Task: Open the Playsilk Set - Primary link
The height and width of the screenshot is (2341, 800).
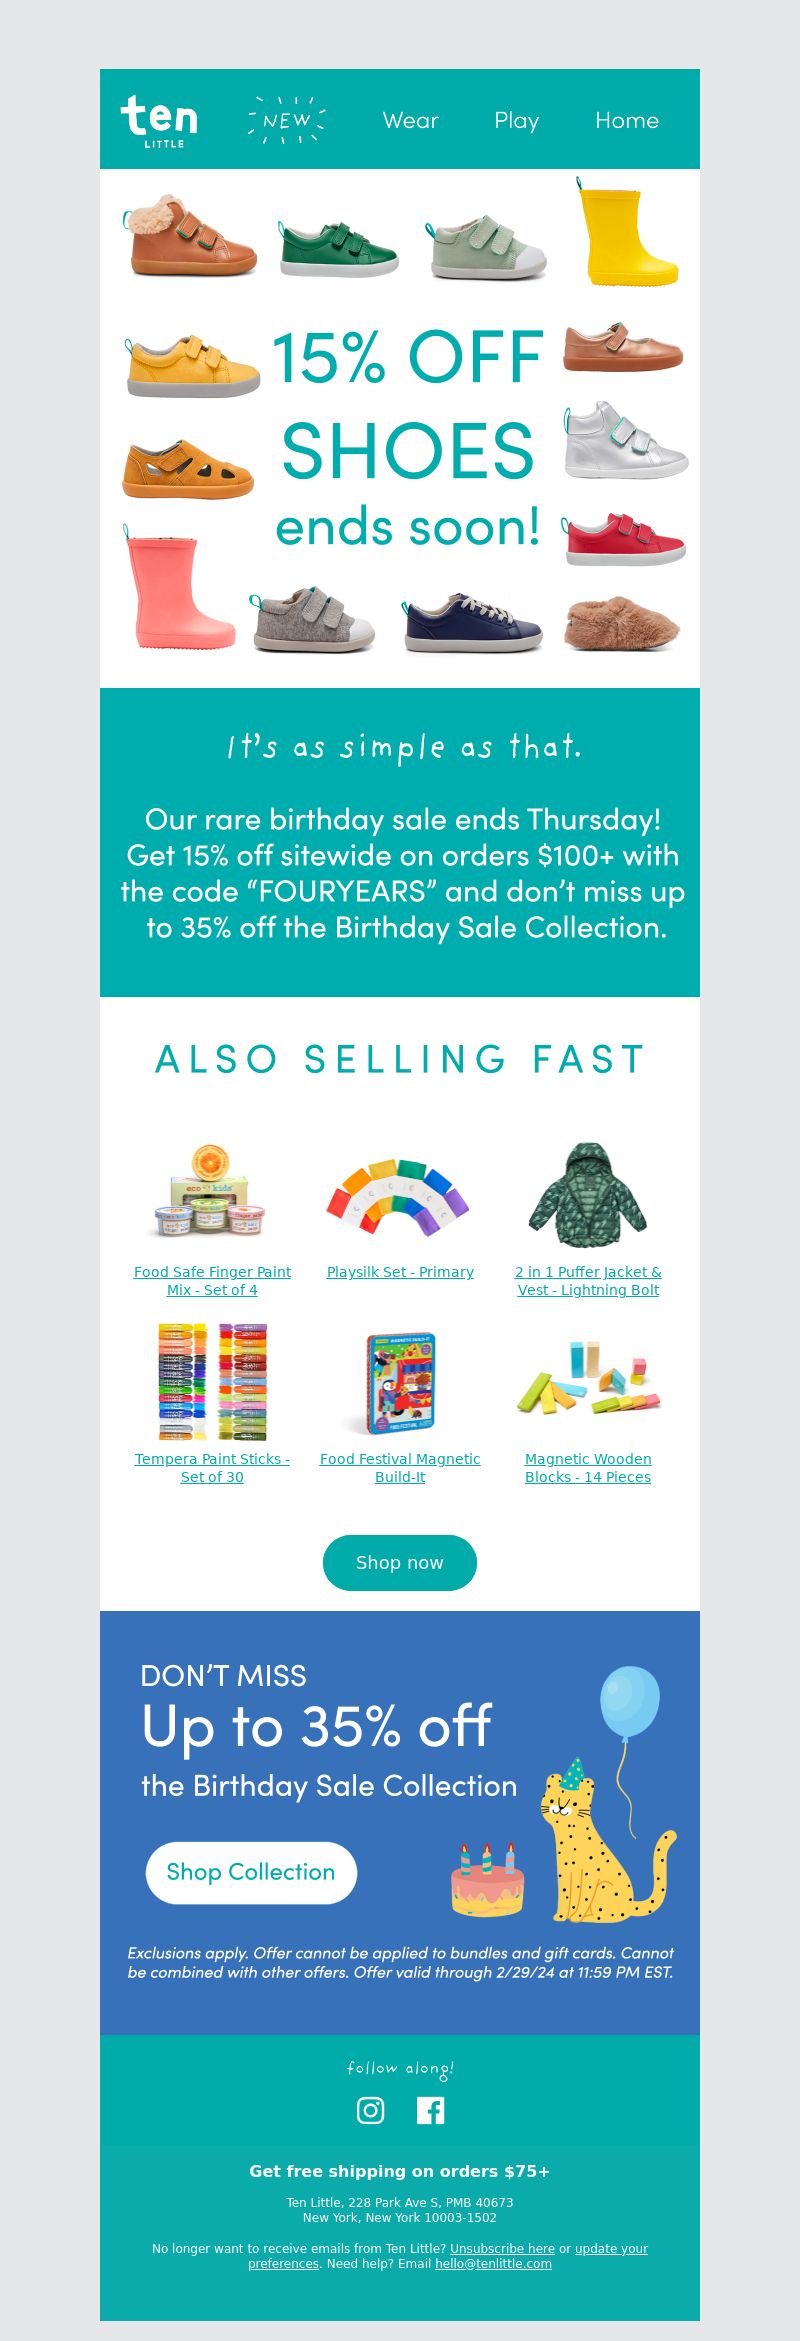Action: click(x=400, y=1272)
